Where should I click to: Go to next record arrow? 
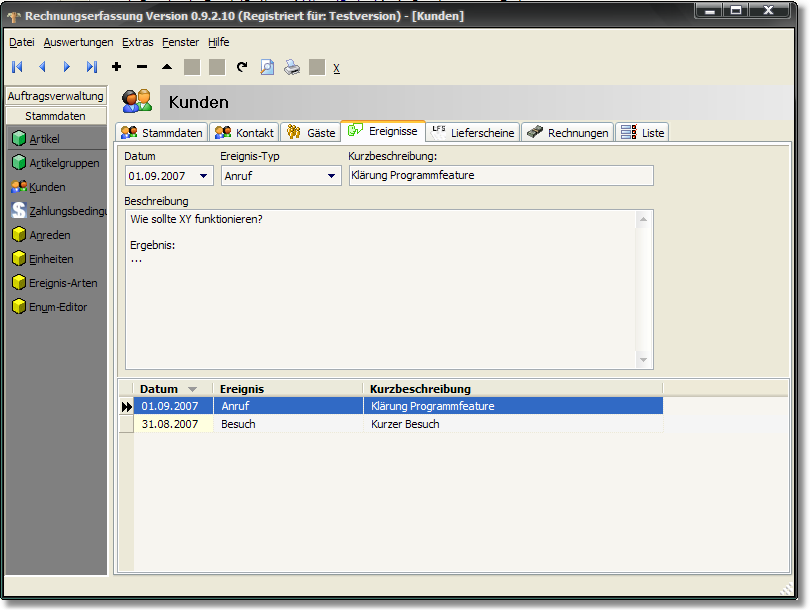pos(67,67)
